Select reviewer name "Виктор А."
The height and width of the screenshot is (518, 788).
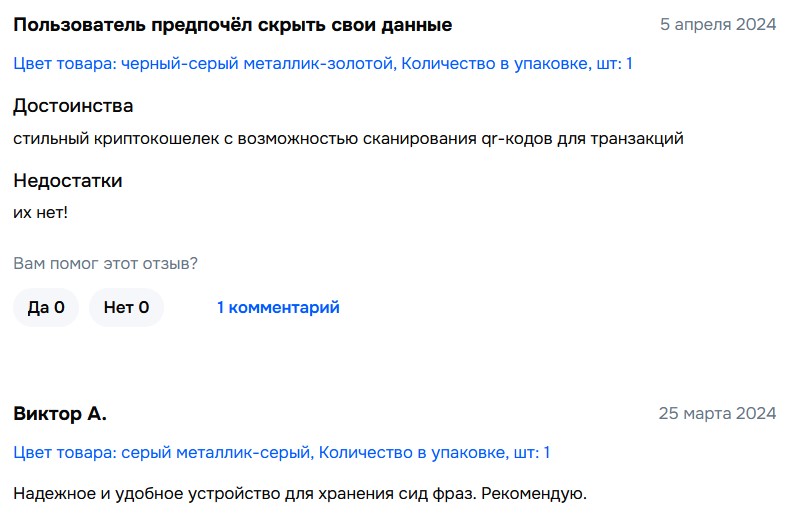(60, 414)
